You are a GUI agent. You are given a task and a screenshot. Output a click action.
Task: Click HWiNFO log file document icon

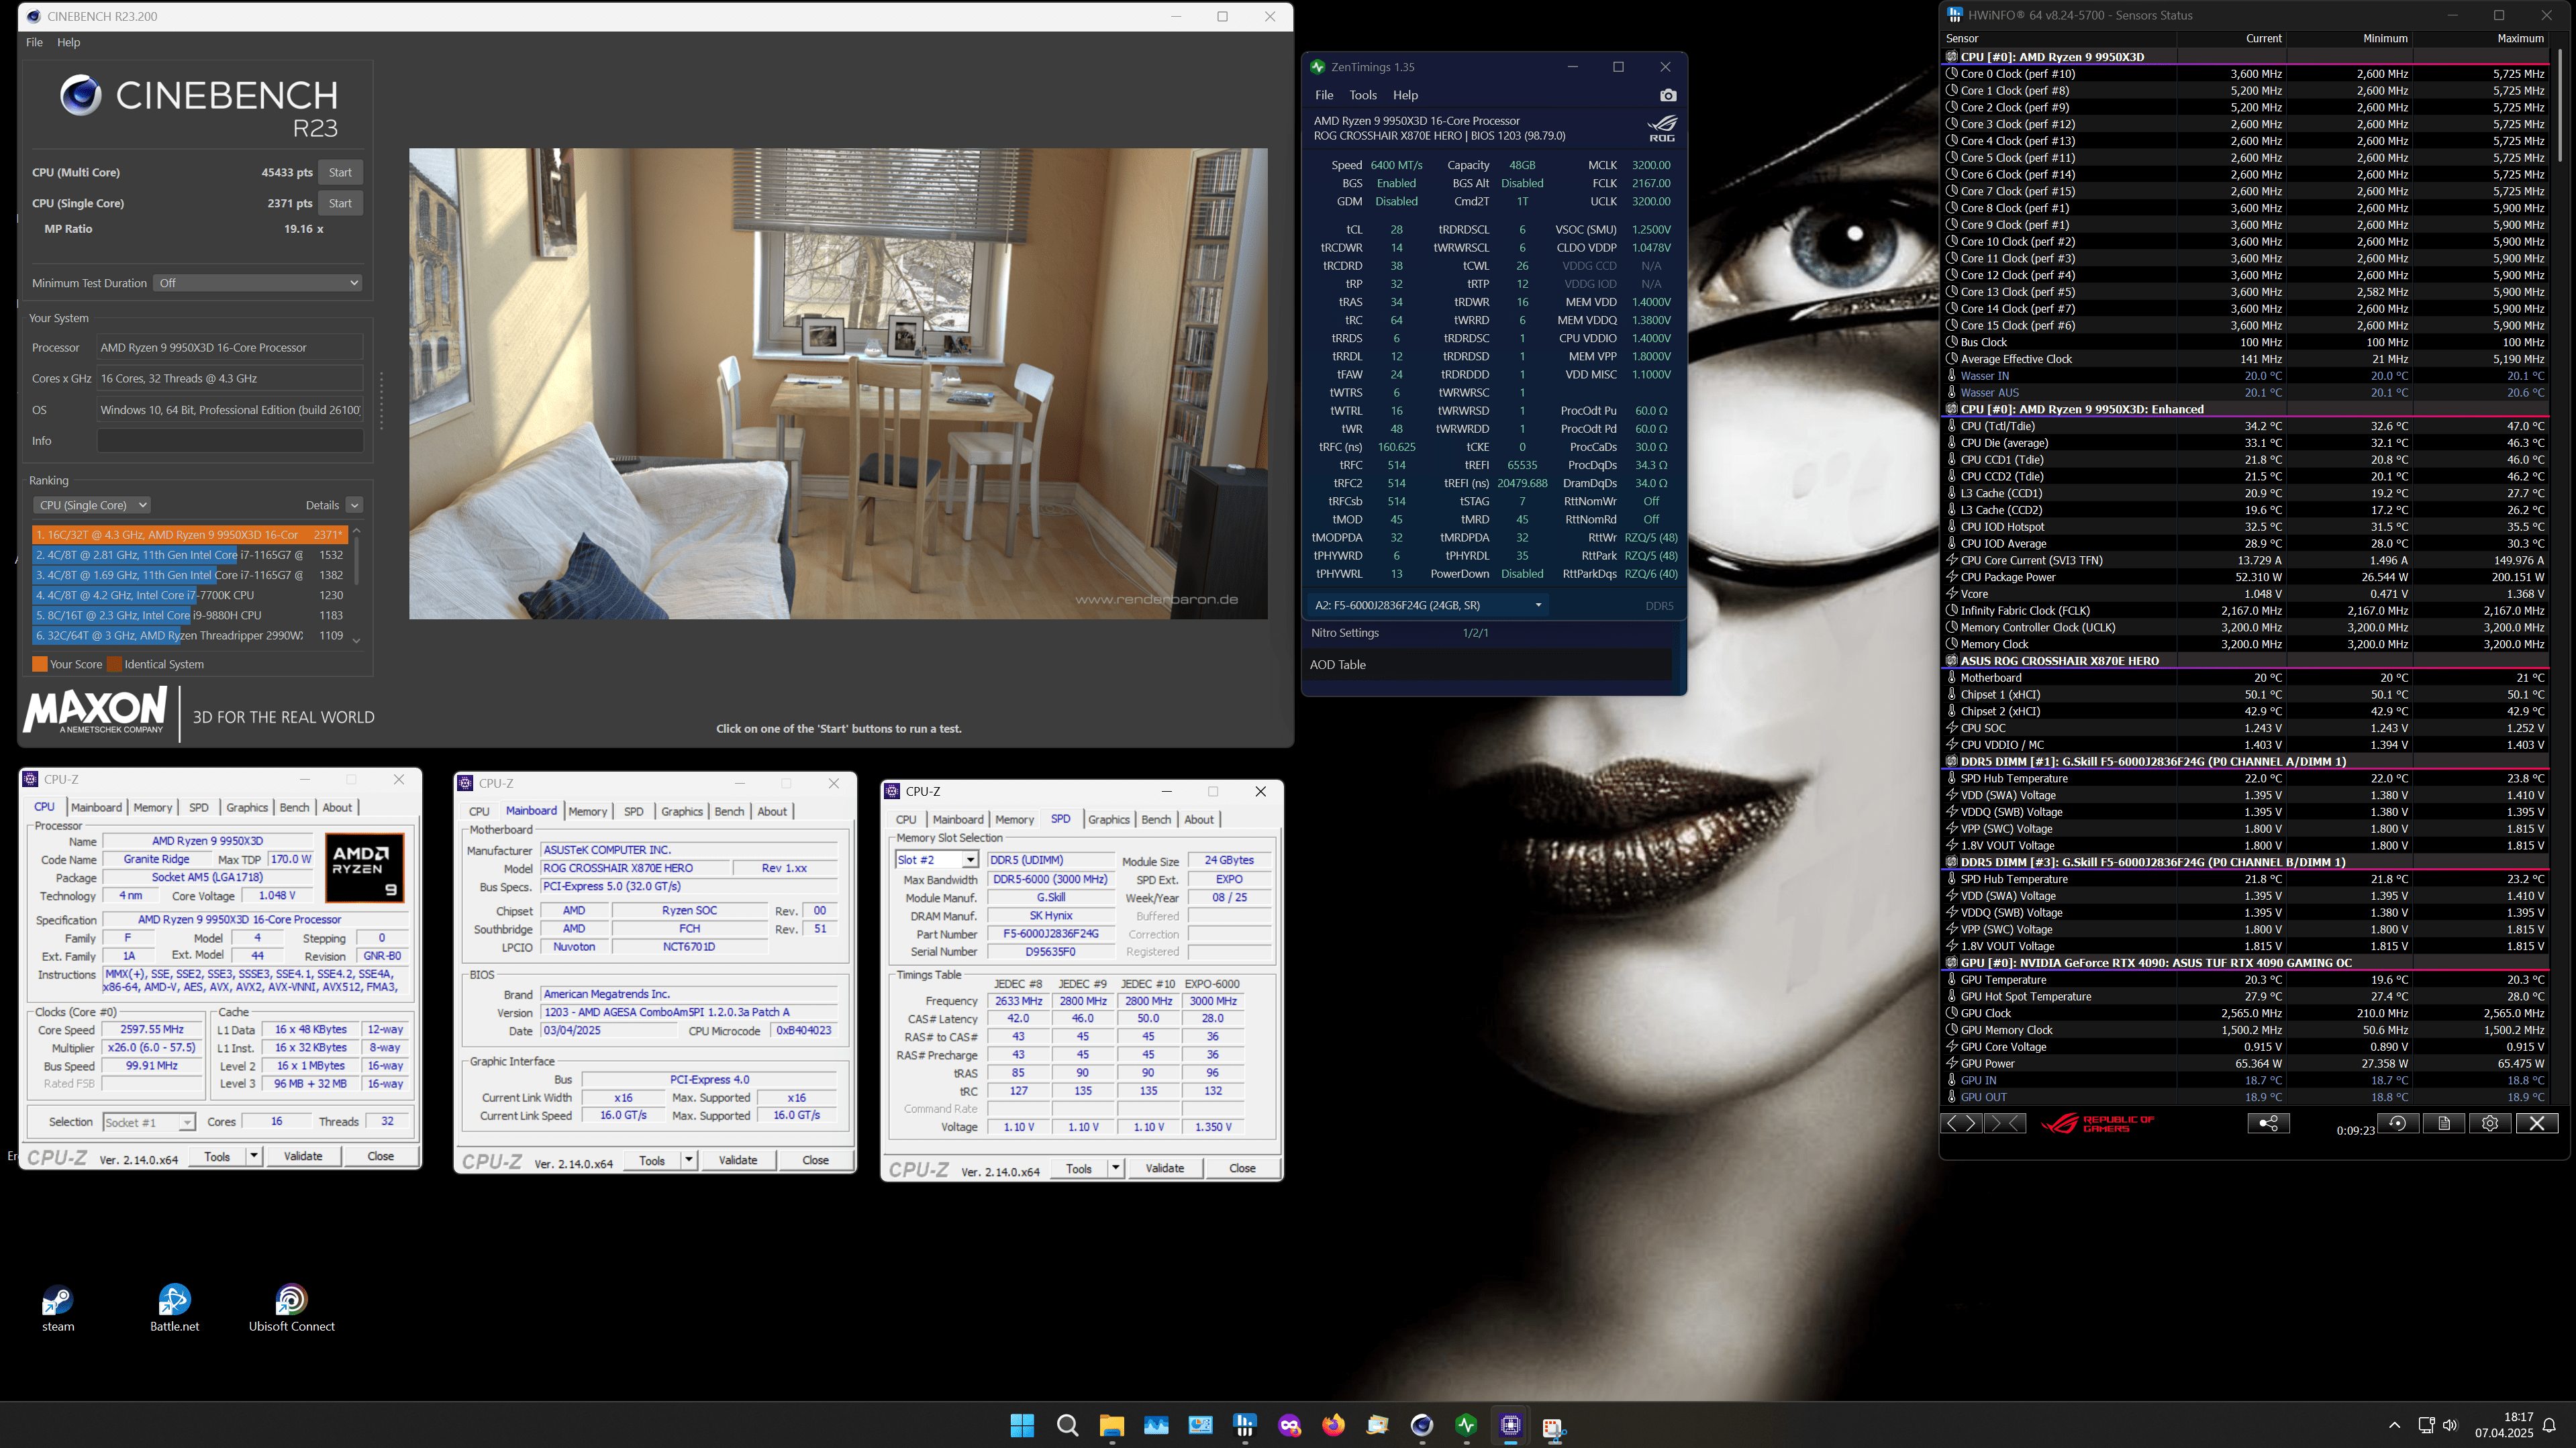point(2443,1123)
